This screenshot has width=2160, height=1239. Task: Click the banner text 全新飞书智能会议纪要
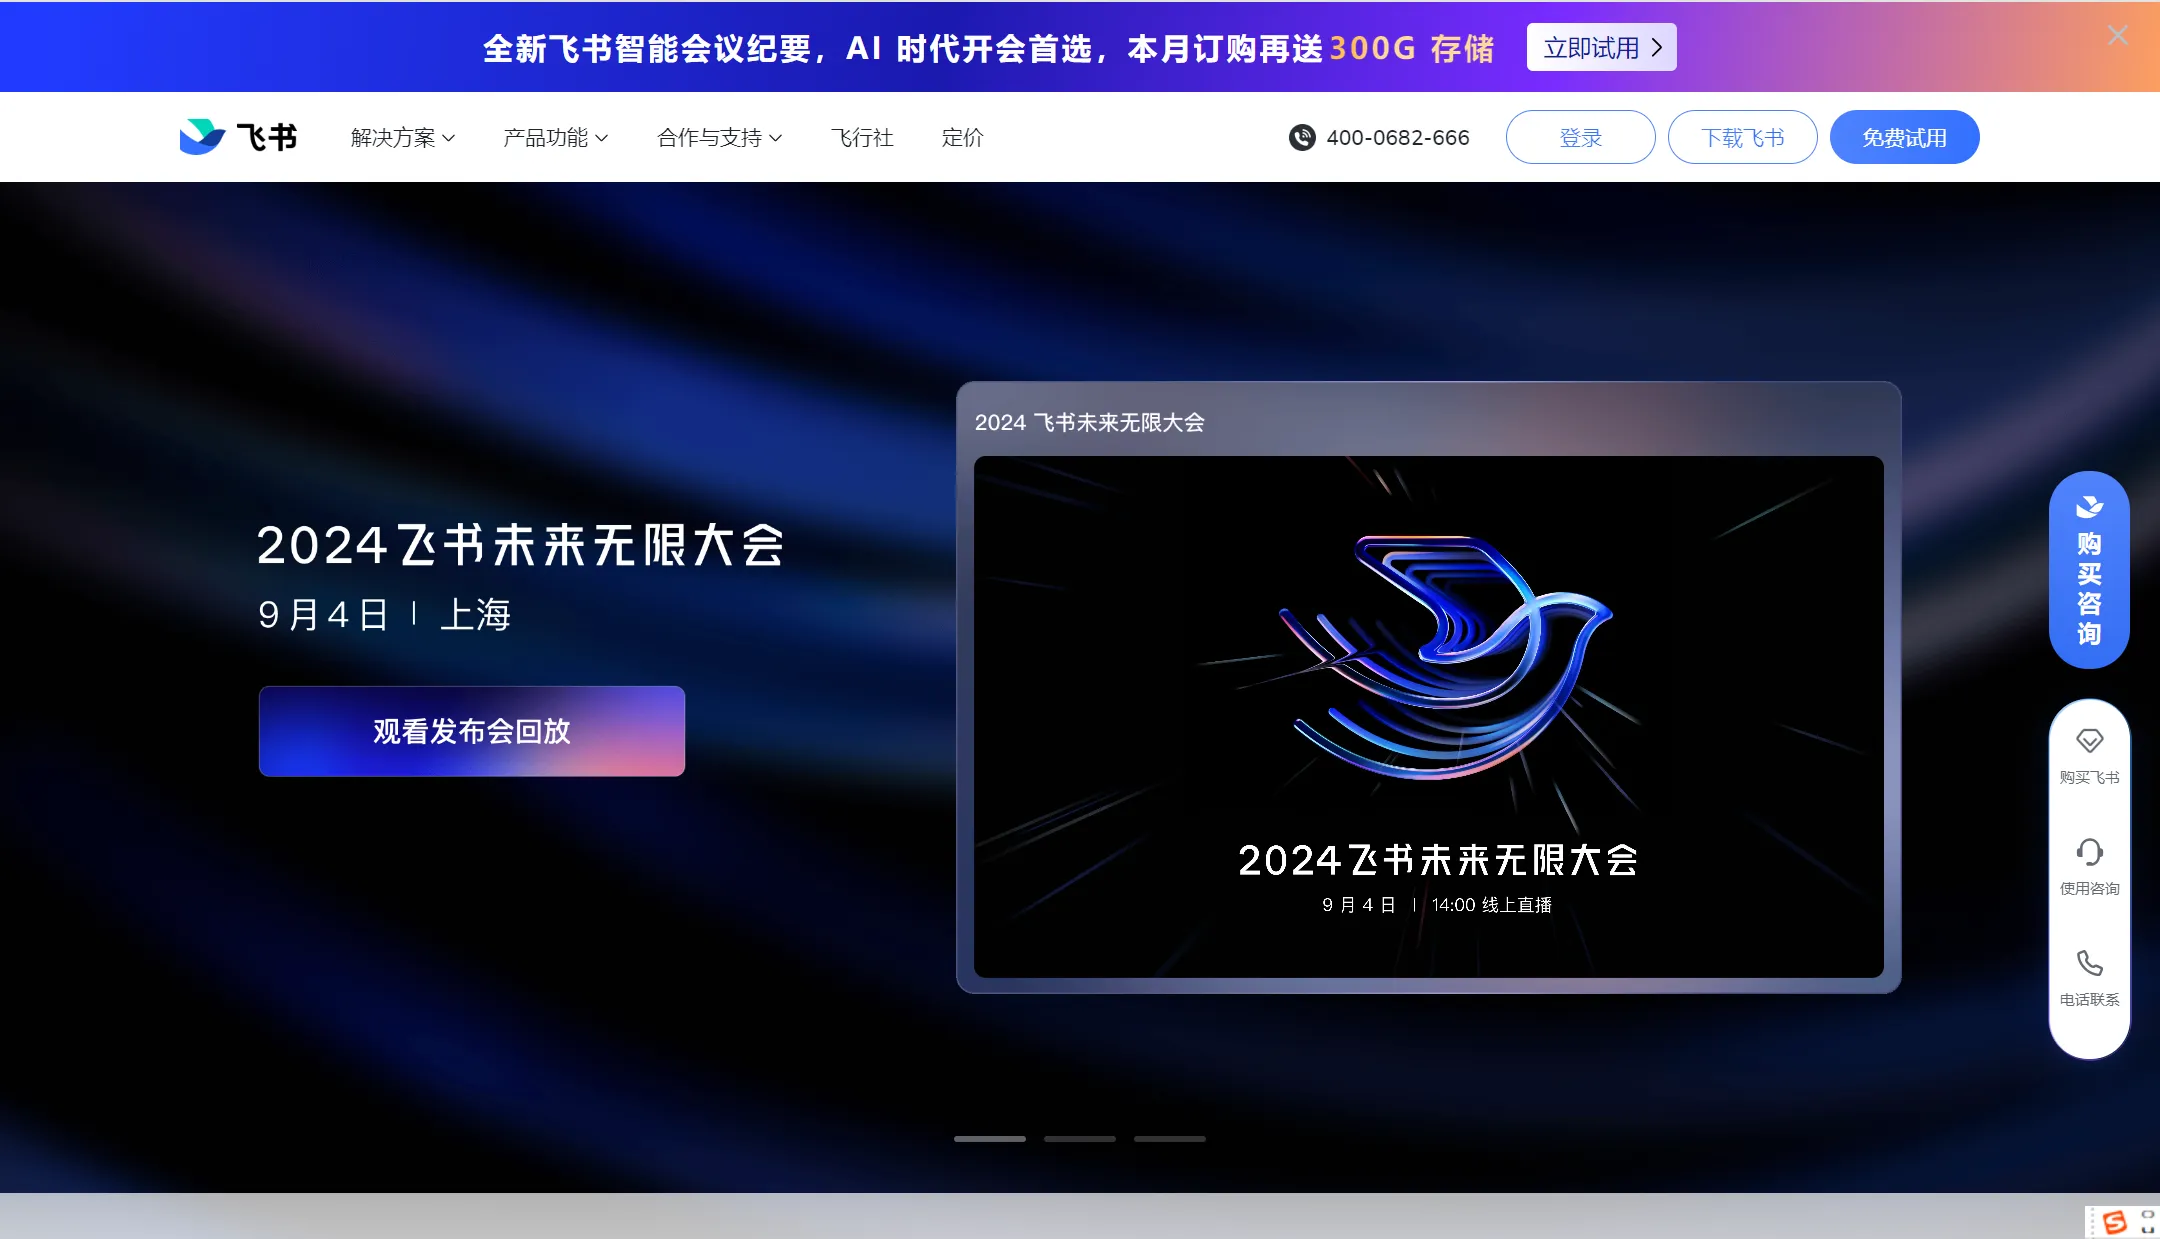pos(647,48)
